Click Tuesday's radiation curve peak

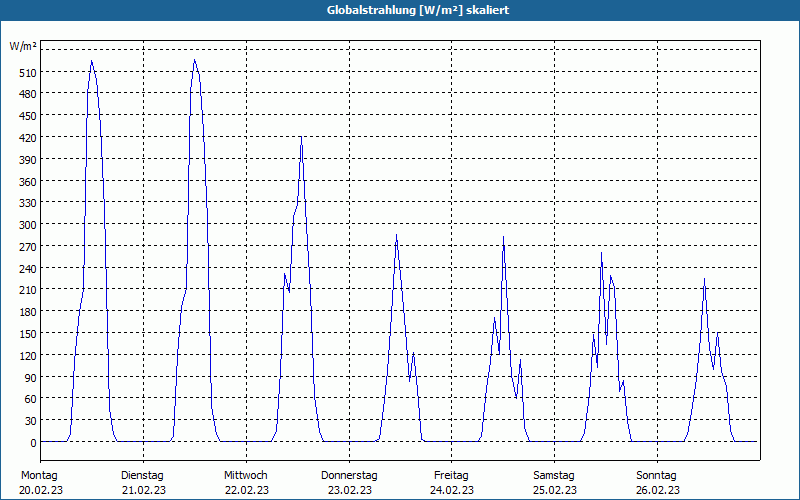click(194, 60)
